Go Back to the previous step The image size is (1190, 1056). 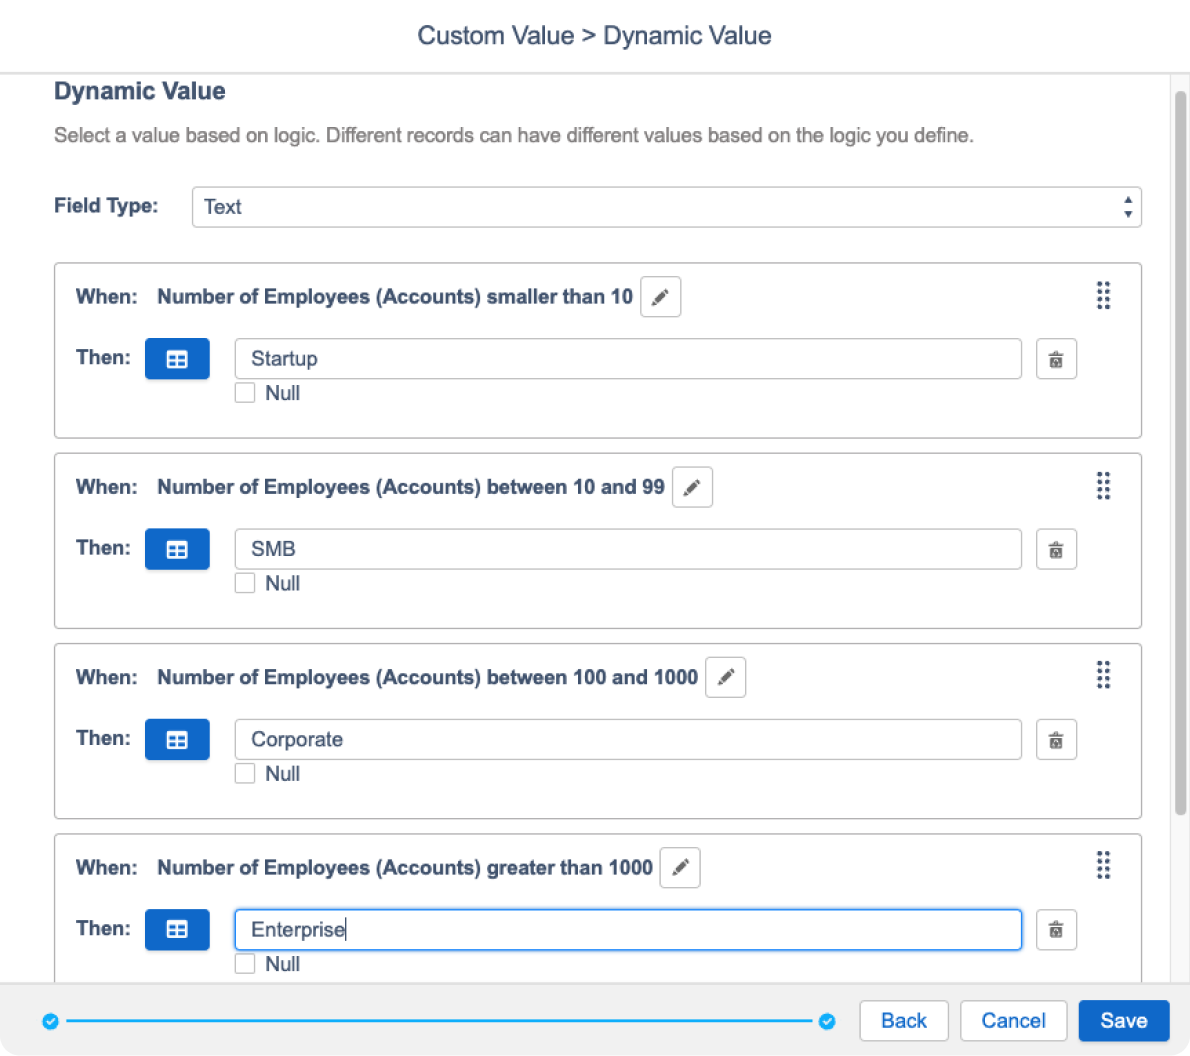tap(903, 1021)
